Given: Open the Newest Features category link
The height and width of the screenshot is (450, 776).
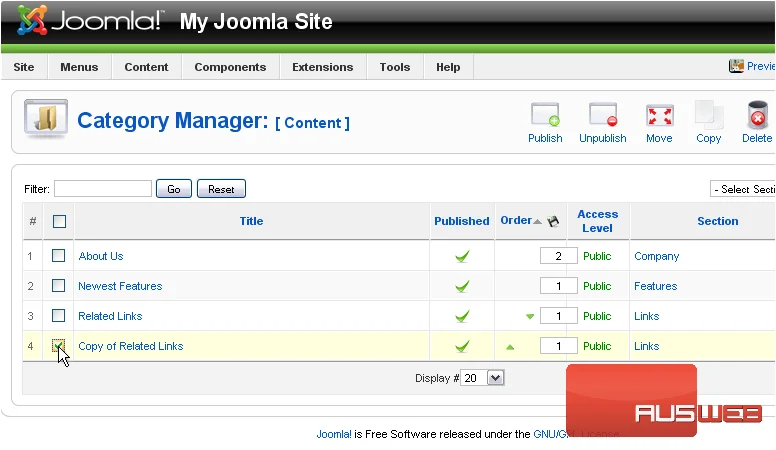Looking at the screenshot, I should click(120, 286).
